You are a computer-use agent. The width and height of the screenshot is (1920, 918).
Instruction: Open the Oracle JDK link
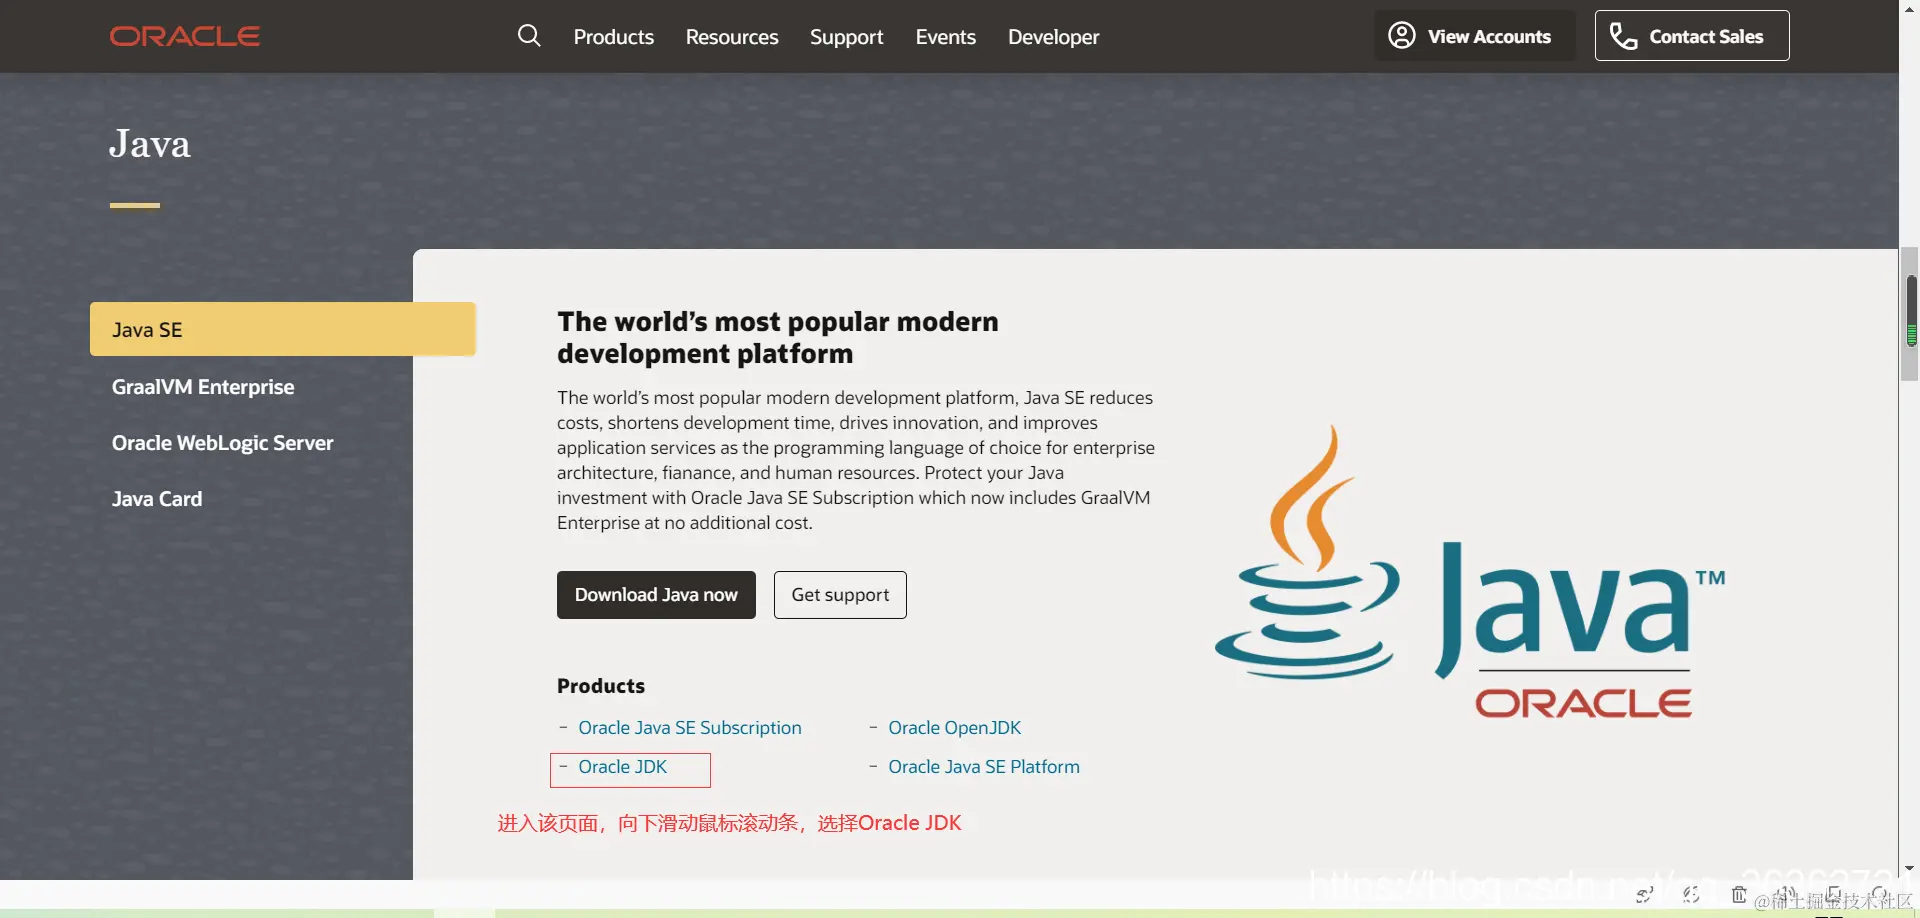[x=622, y=767]
